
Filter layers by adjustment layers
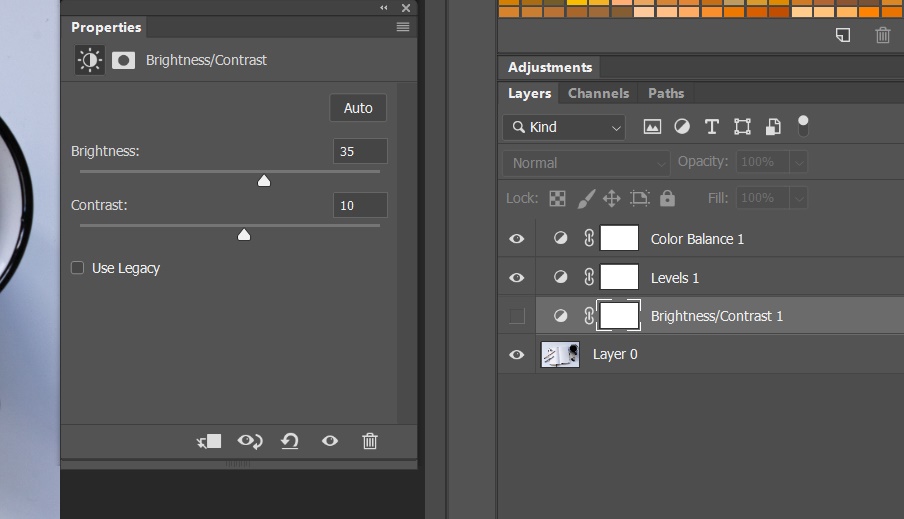(682, 127)
